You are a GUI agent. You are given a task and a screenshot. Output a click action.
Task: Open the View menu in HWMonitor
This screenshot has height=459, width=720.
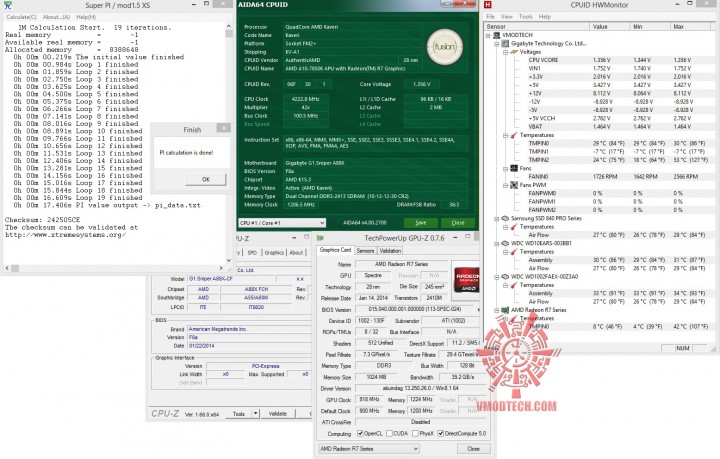pos(507,17)
